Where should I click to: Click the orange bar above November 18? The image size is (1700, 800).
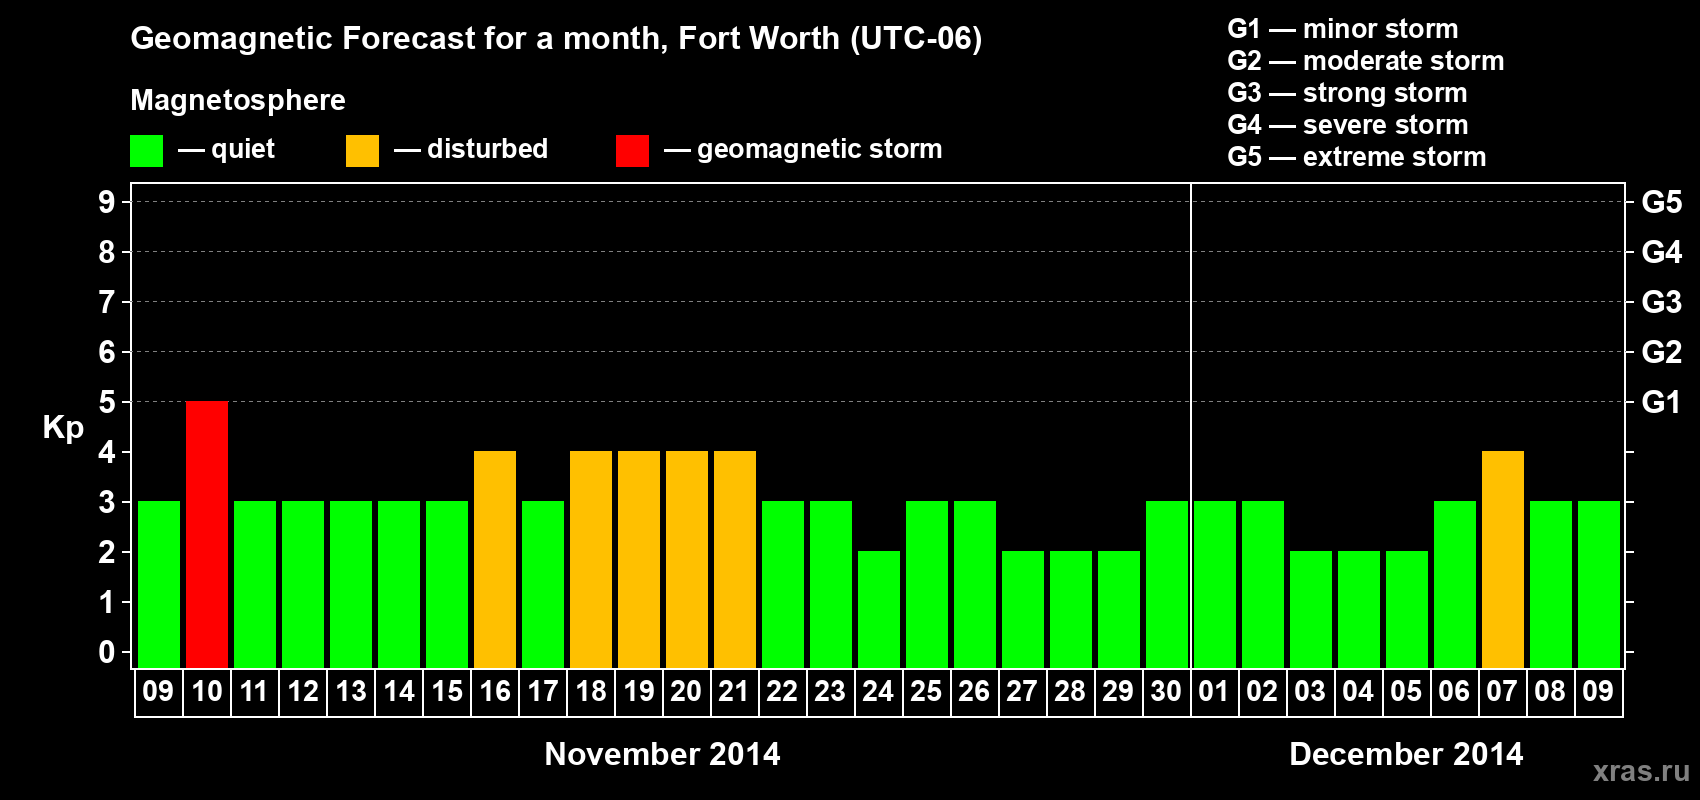591,559
